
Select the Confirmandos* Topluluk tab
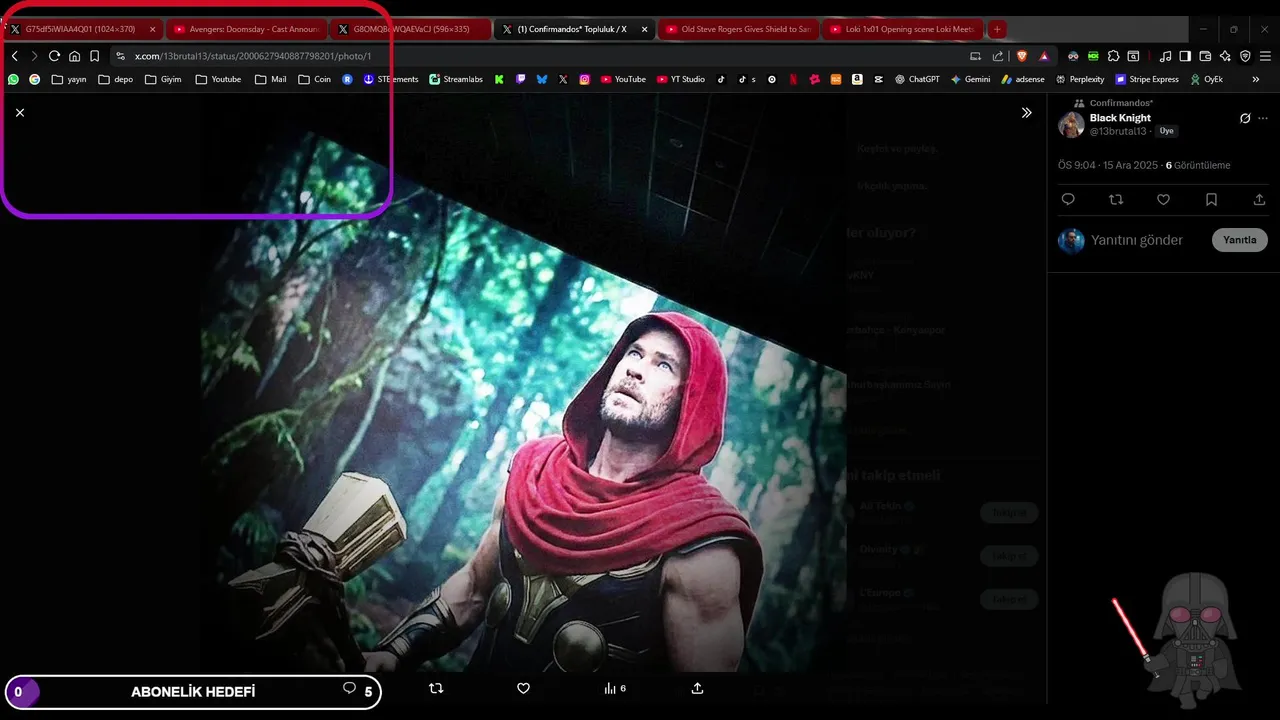(x=572, y=29)
